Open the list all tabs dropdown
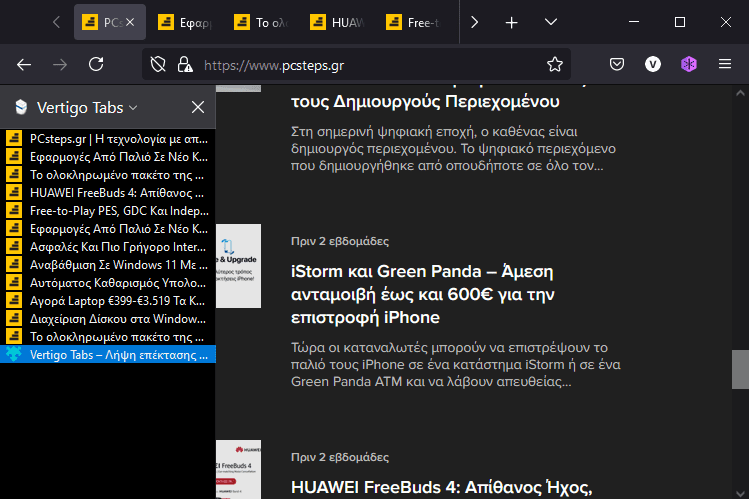 tap(551, 22)
